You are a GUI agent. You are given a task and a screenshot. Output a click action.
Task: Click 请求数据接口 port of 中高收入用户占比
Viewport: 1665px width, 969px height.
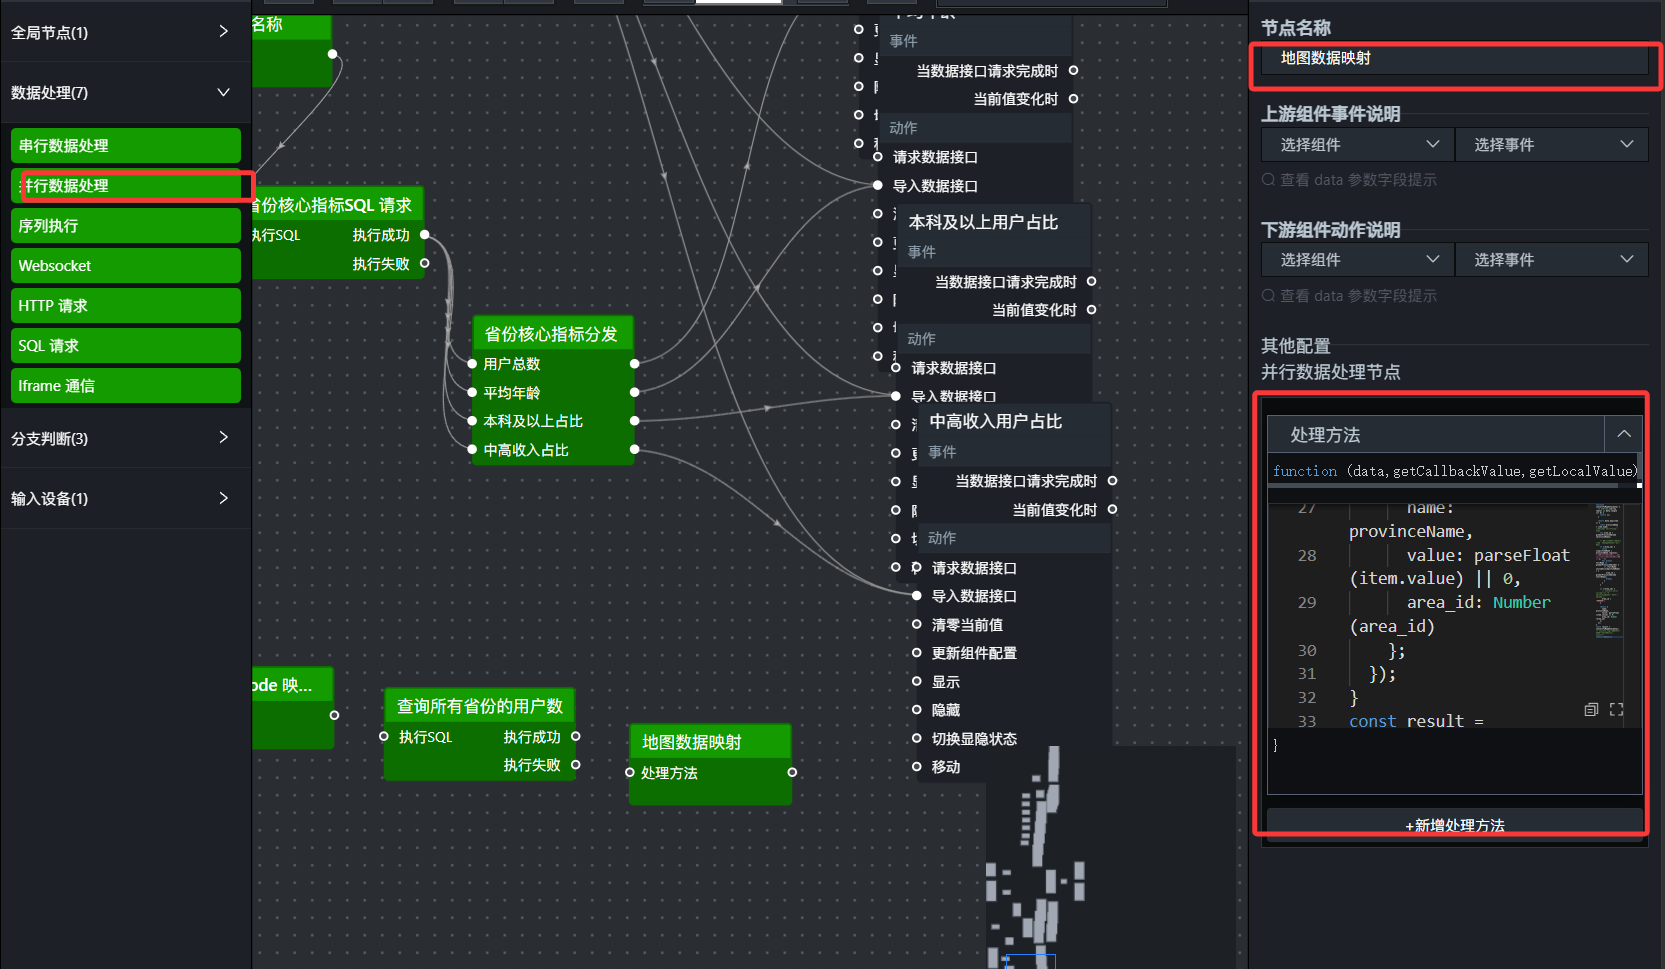point(917,568)
